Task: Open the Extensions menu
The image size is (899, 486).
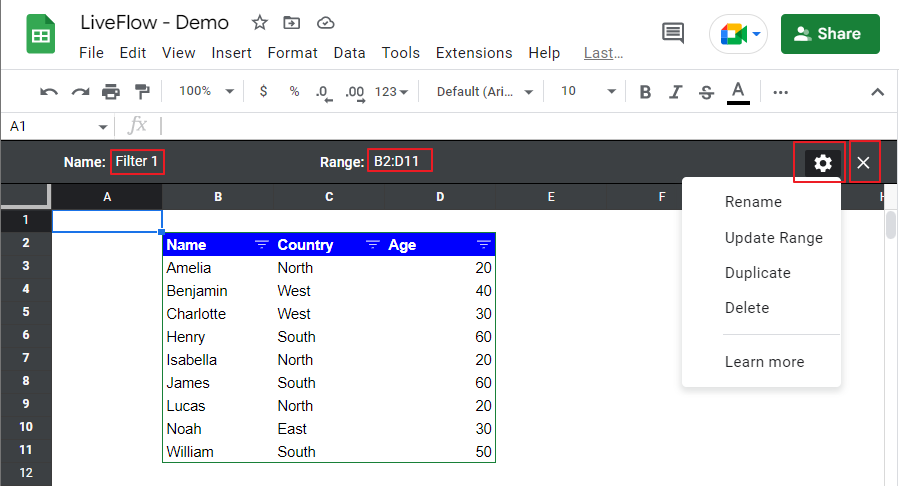Action: tap(474, 53)
